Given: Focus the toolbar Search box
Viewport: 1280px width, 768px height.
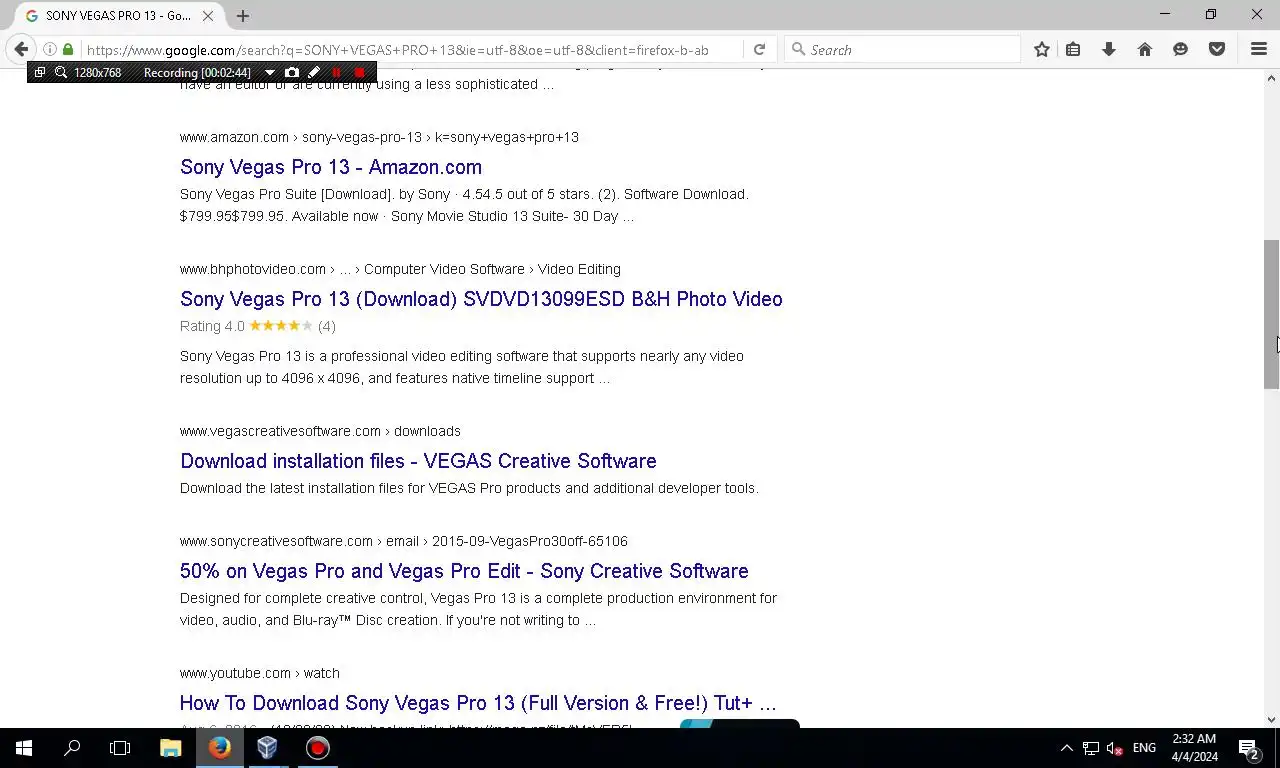Looking at the screenshot, I should tap(903, 49).
